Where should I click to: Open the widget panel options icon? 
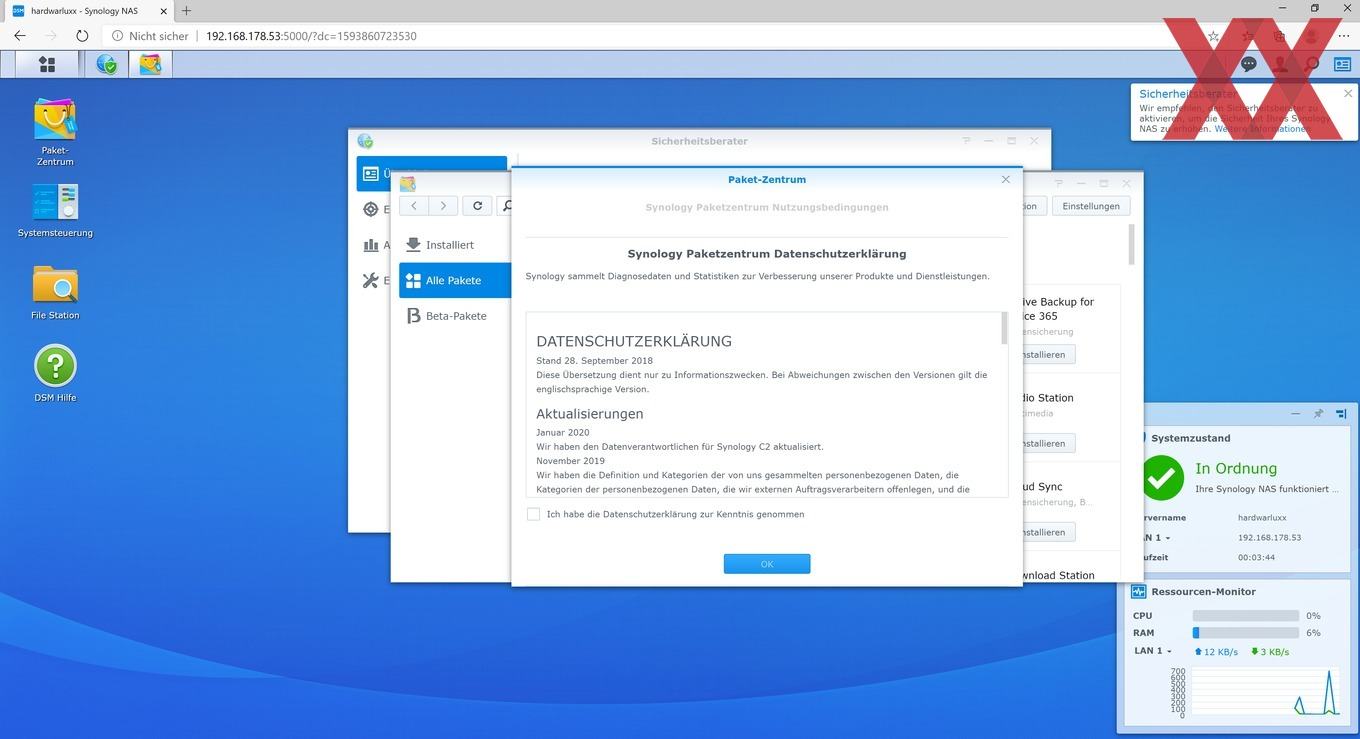1341,413
